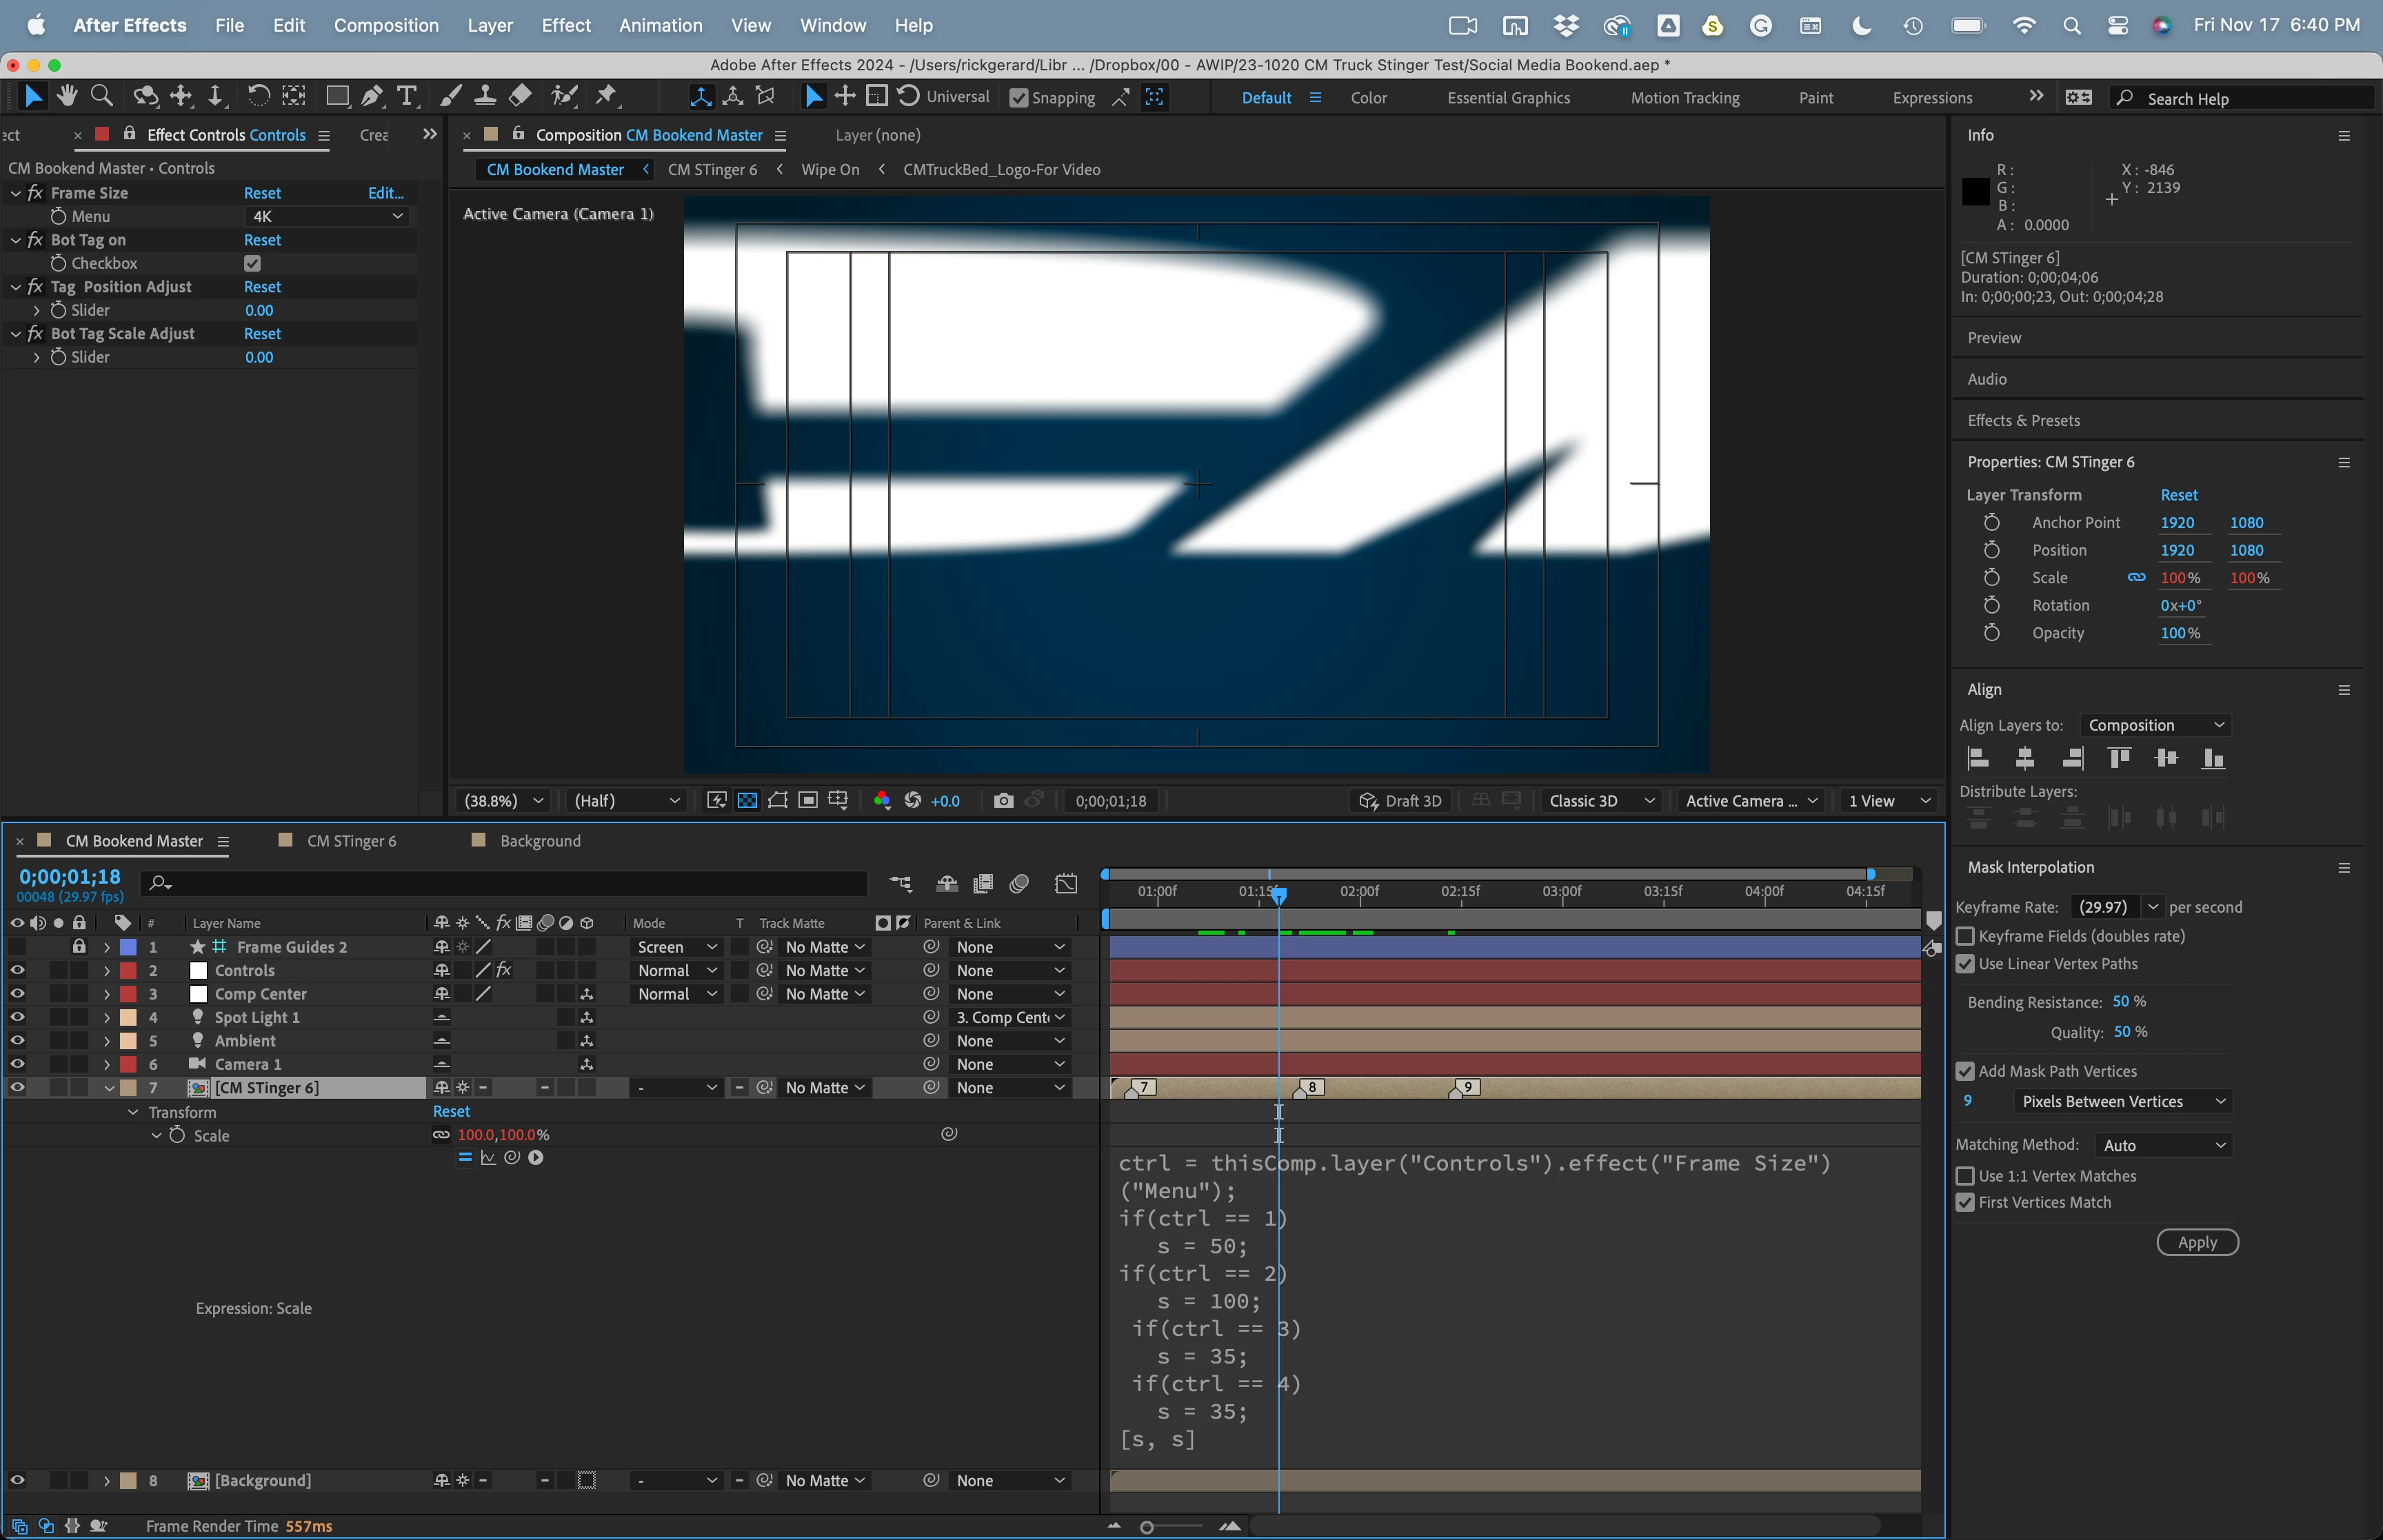This screenshot has height=1540, width=2383.
Task: Select the Hand tool
Action: [x=67, y=96]
